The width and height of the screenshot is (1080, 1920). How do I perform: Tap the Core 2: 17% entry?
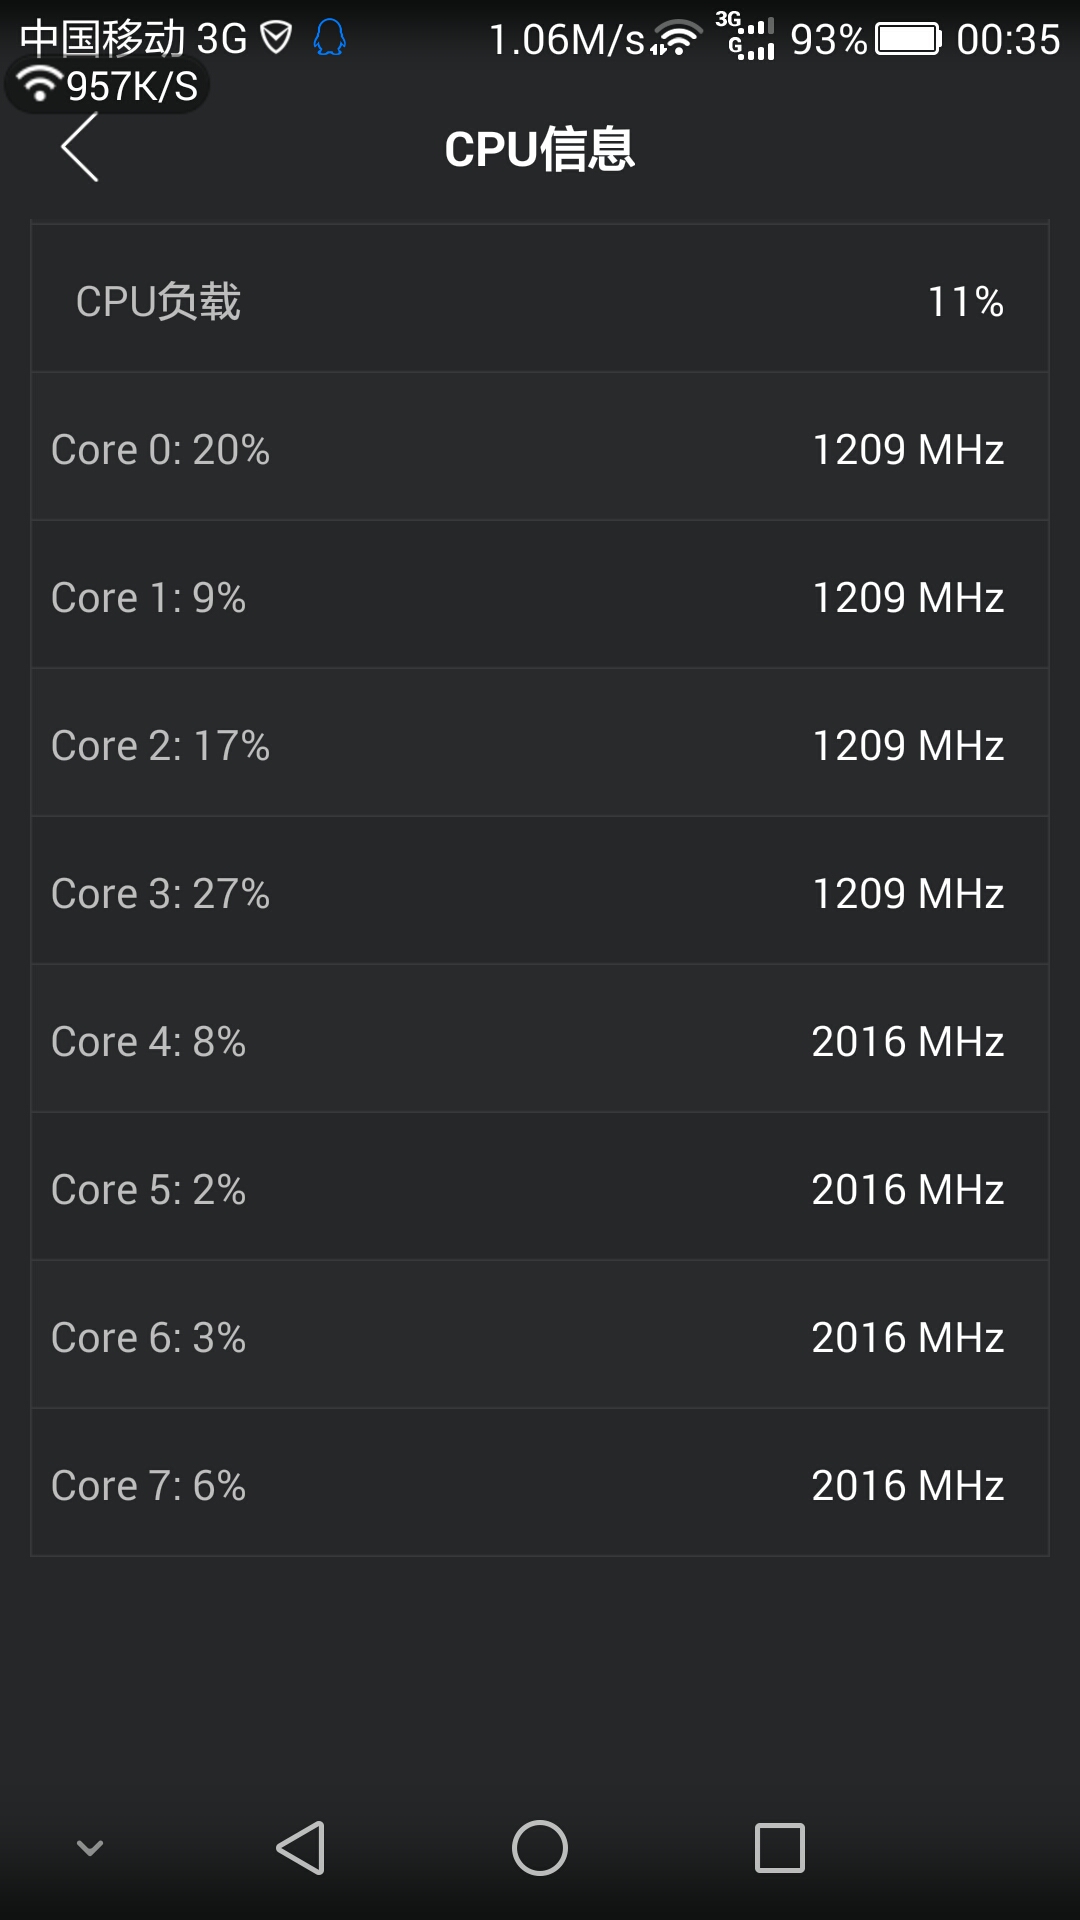(x=540, y=745)
